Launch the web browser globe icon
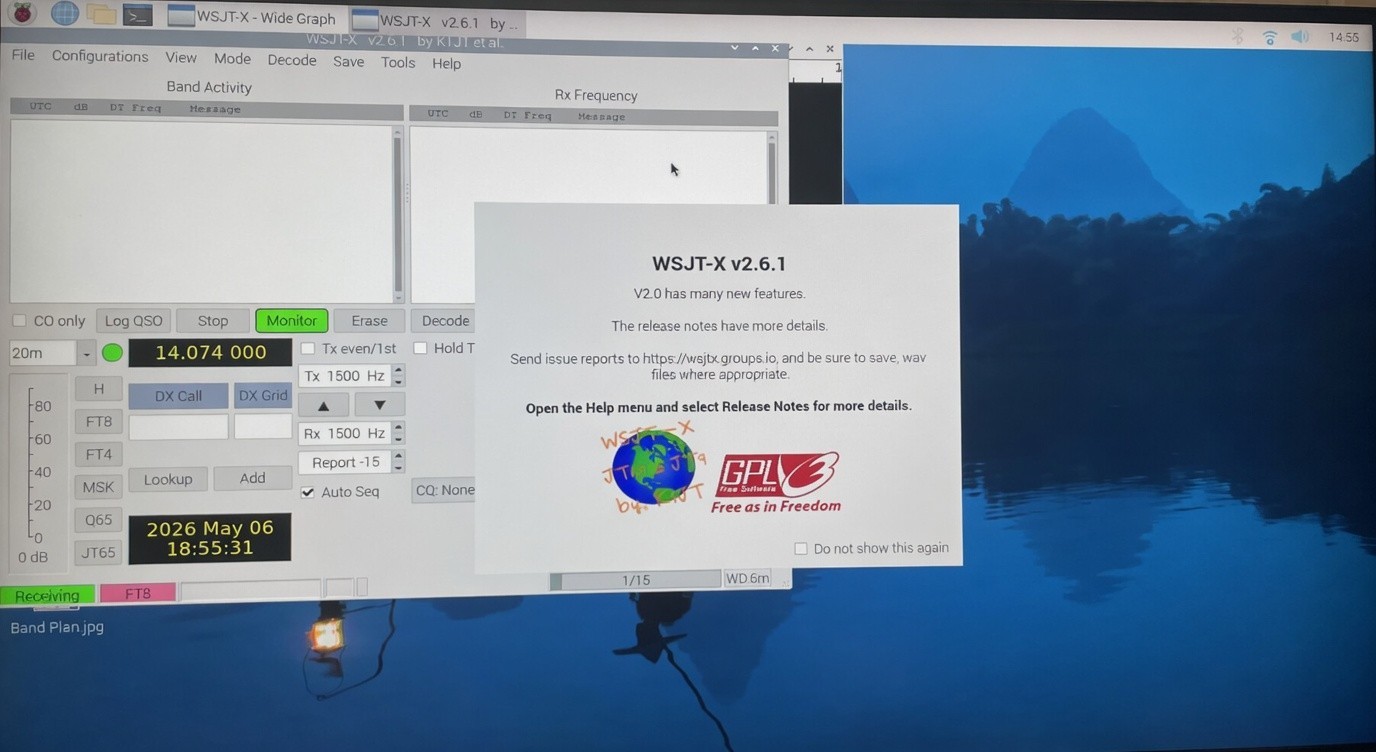This screenshot has width=1376, height=752. pyautogui.click(x=64, y=13)
